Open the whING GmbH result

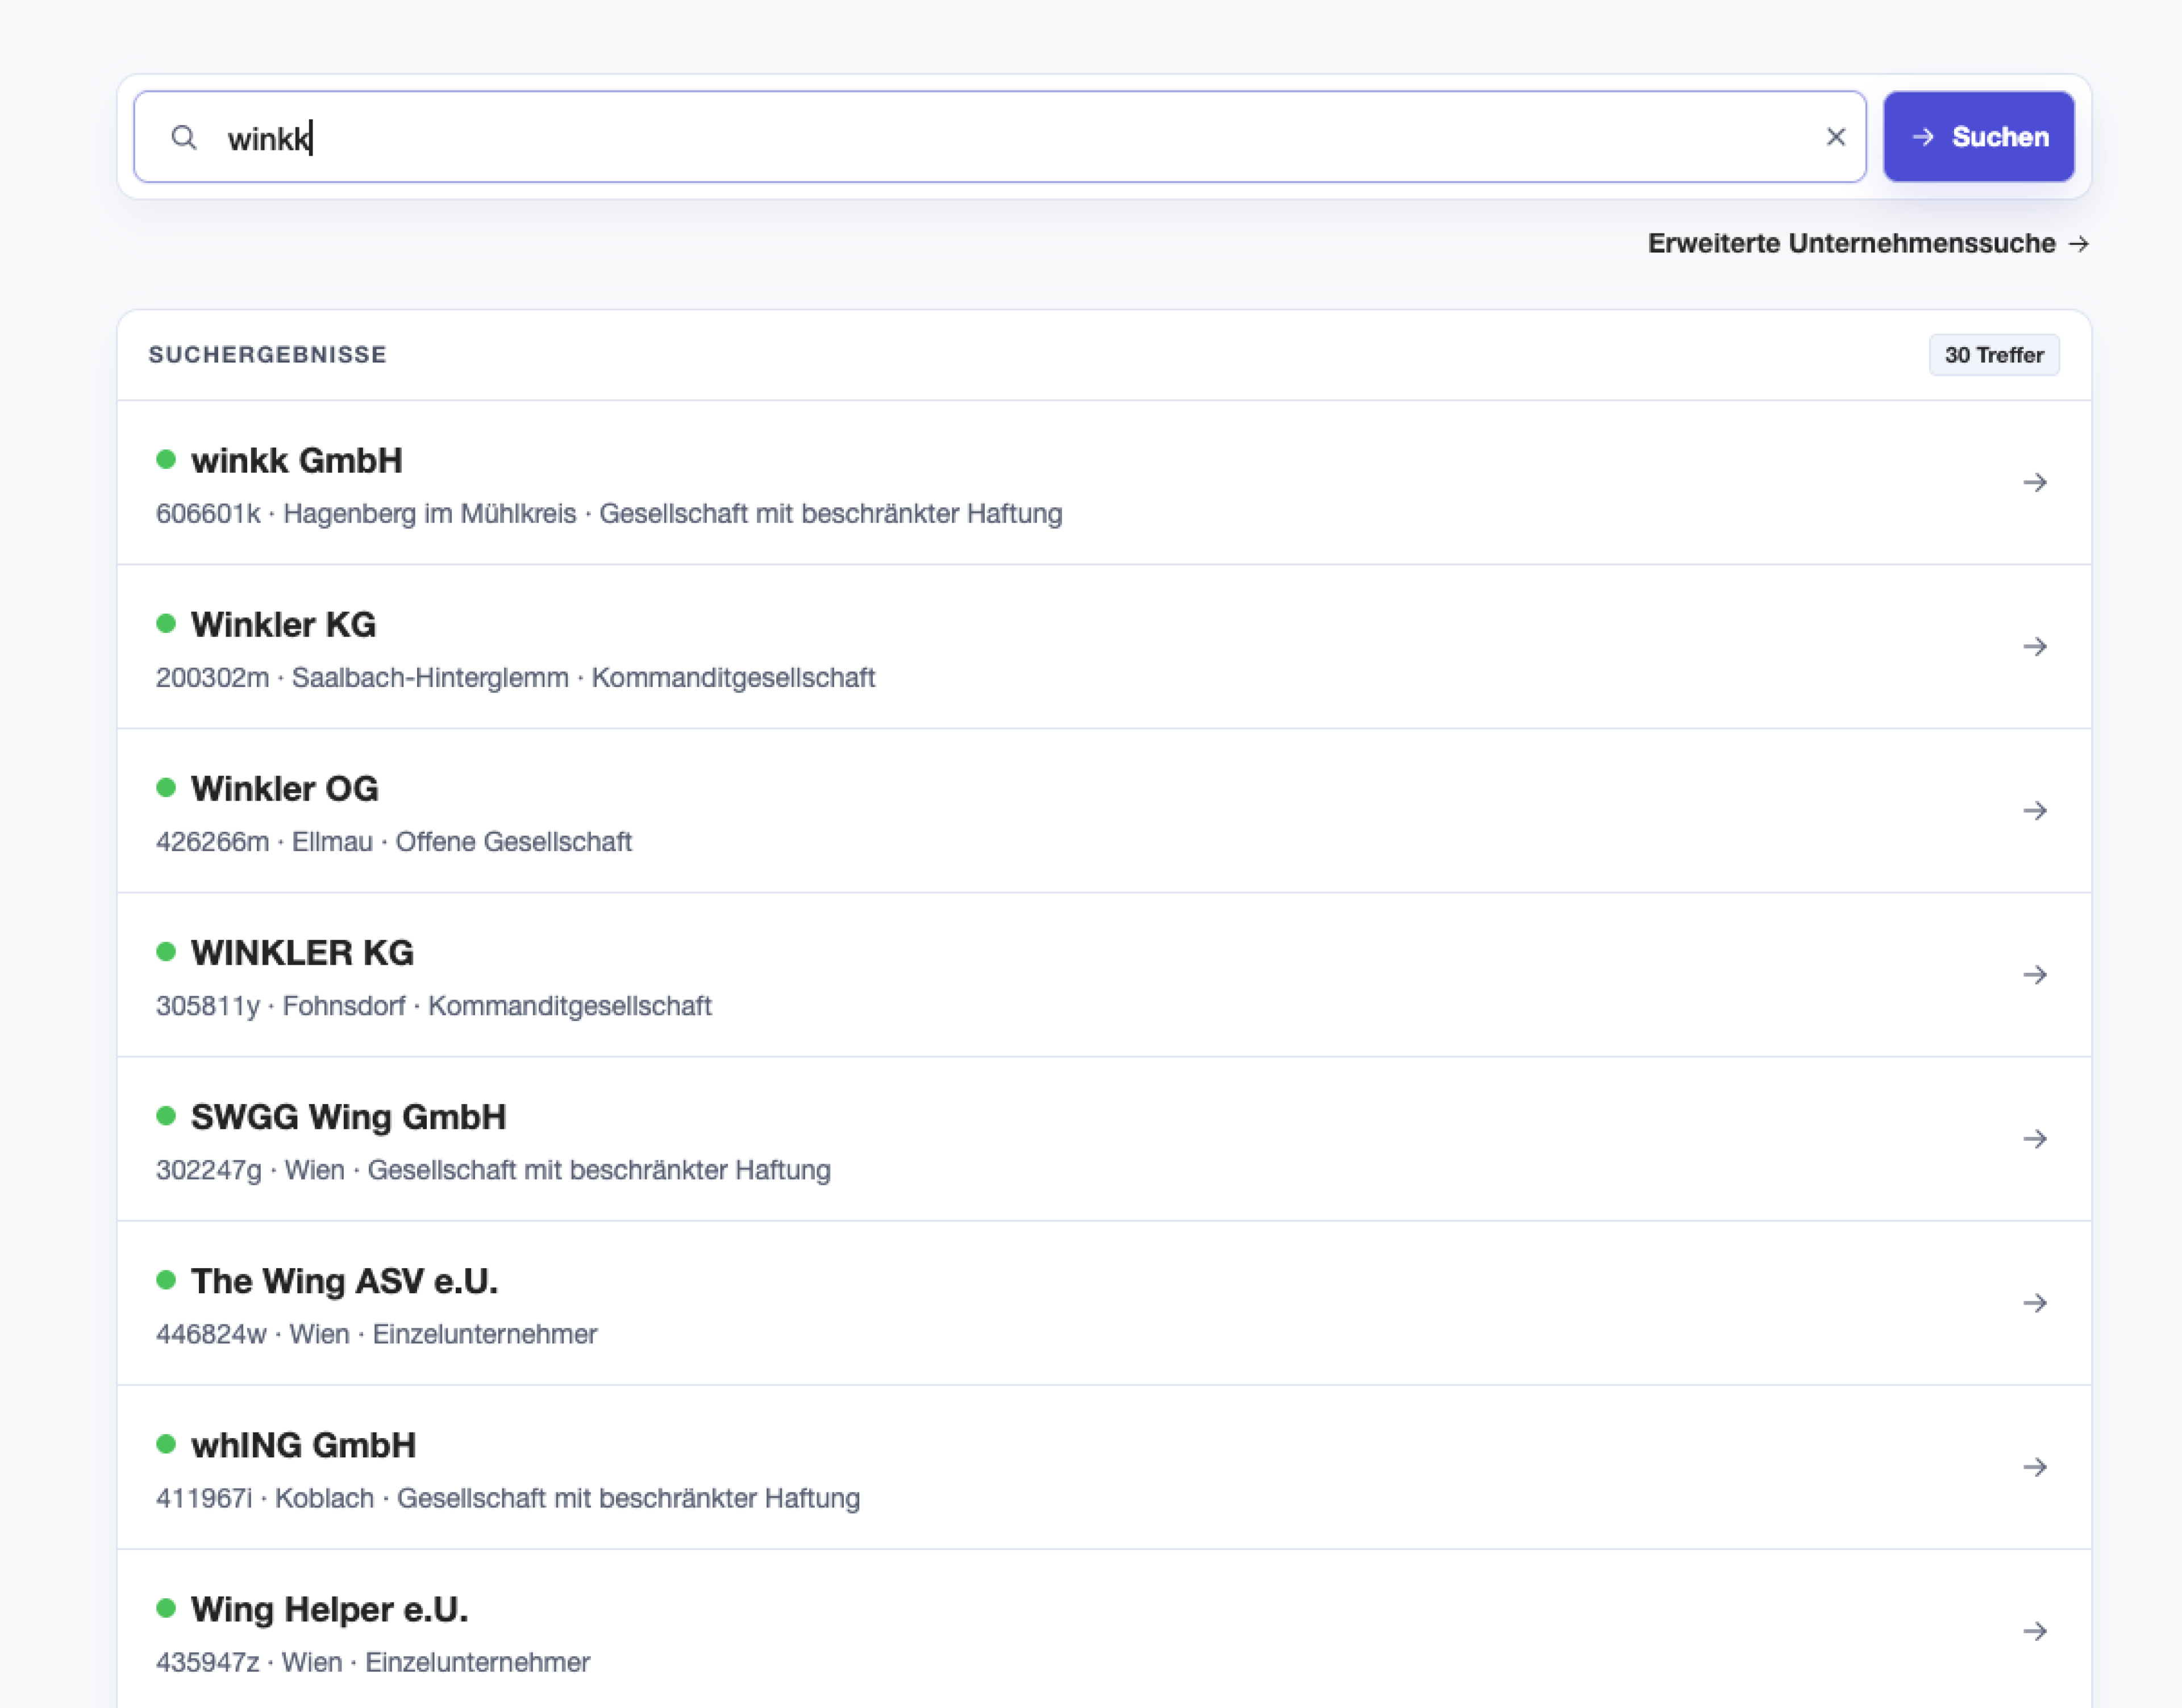pos(1104,1467)
